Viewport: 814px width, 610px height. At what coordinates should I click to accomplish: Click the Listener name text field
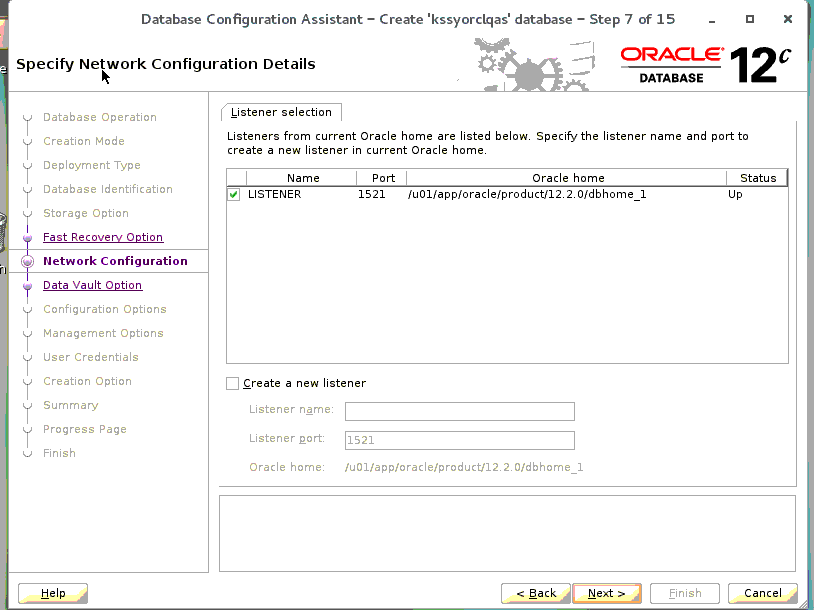pyautogui.click(x=459, y=411)
